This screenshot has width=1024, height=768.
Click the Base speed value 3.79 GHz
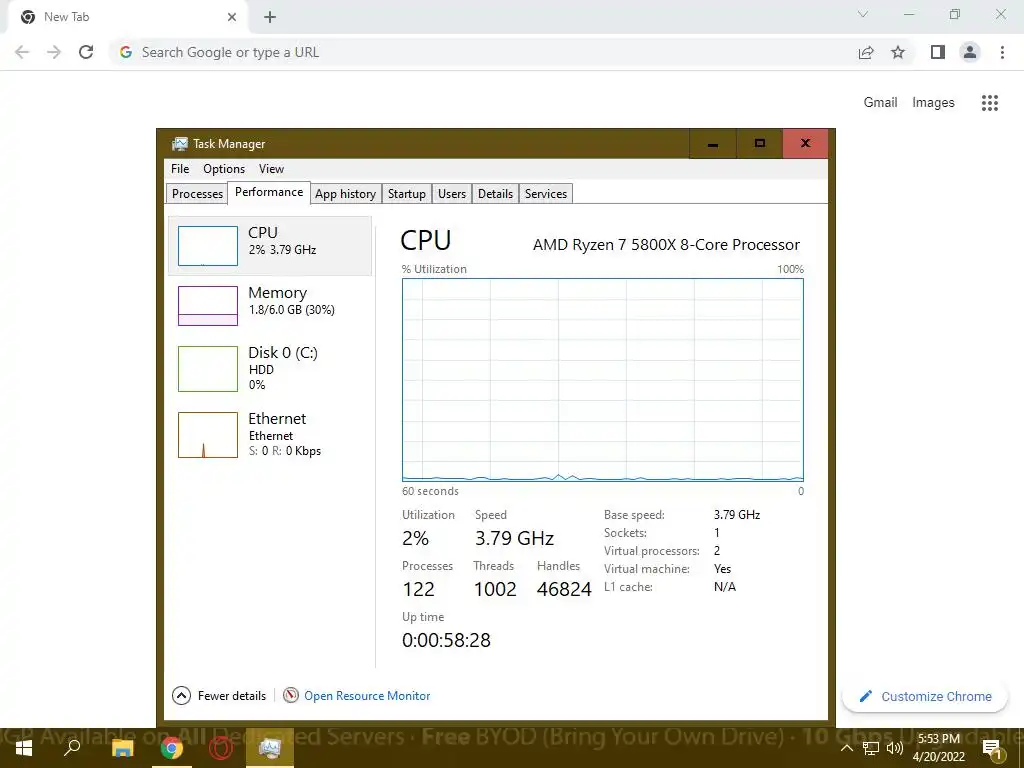pos(737,515)
